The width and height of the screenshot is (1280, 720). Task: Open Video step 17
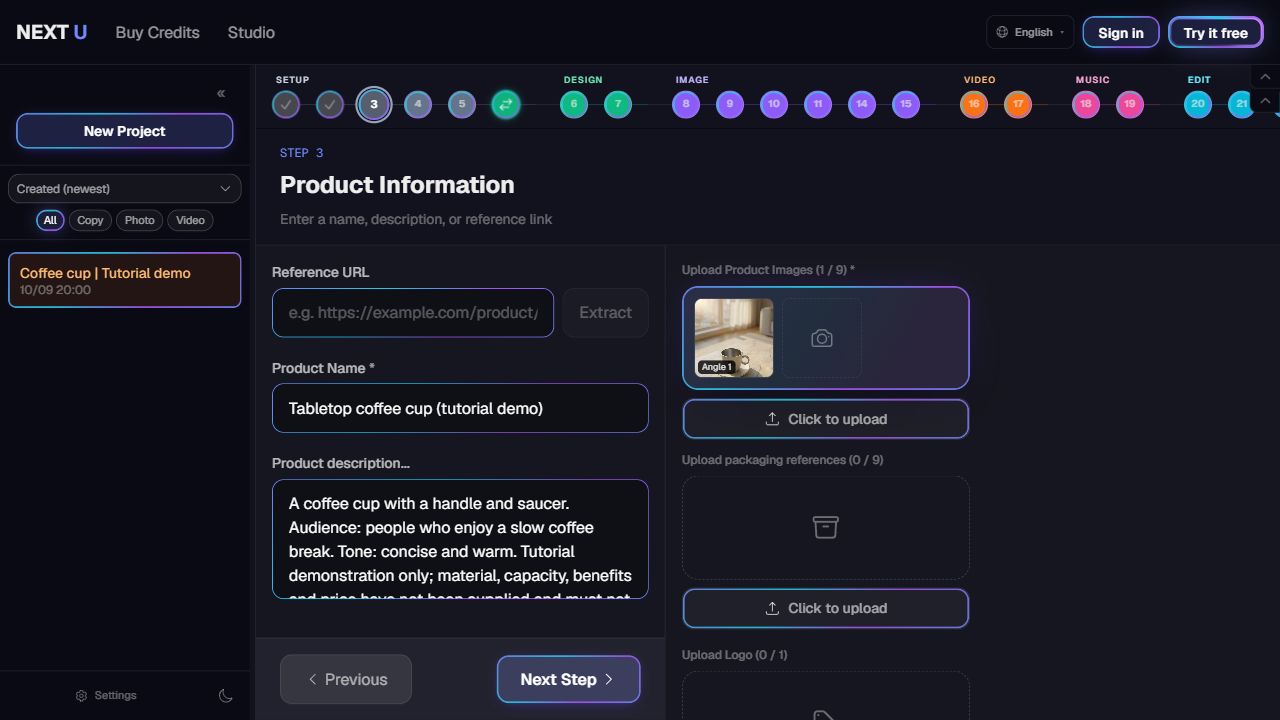(x=1018, y=104)
